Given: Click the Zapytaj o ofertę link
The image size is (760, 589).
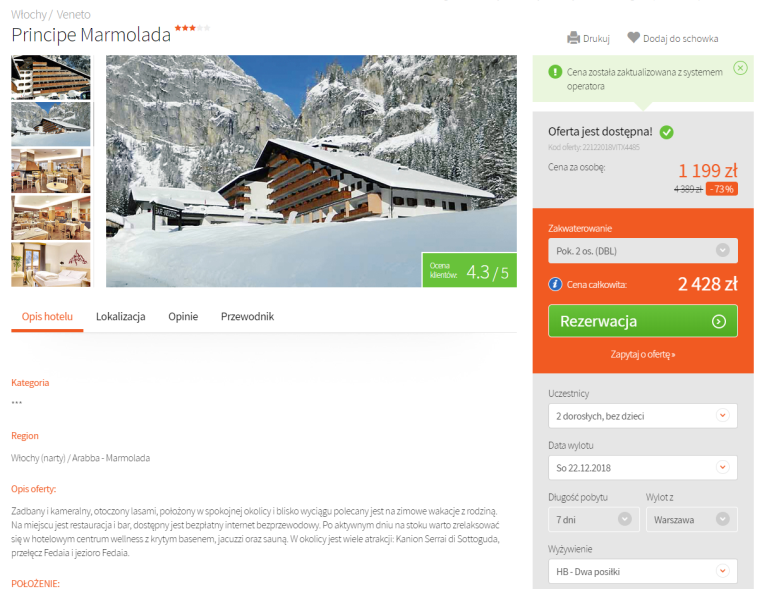Looking at the screenshot, I should (x=643, y=354).
